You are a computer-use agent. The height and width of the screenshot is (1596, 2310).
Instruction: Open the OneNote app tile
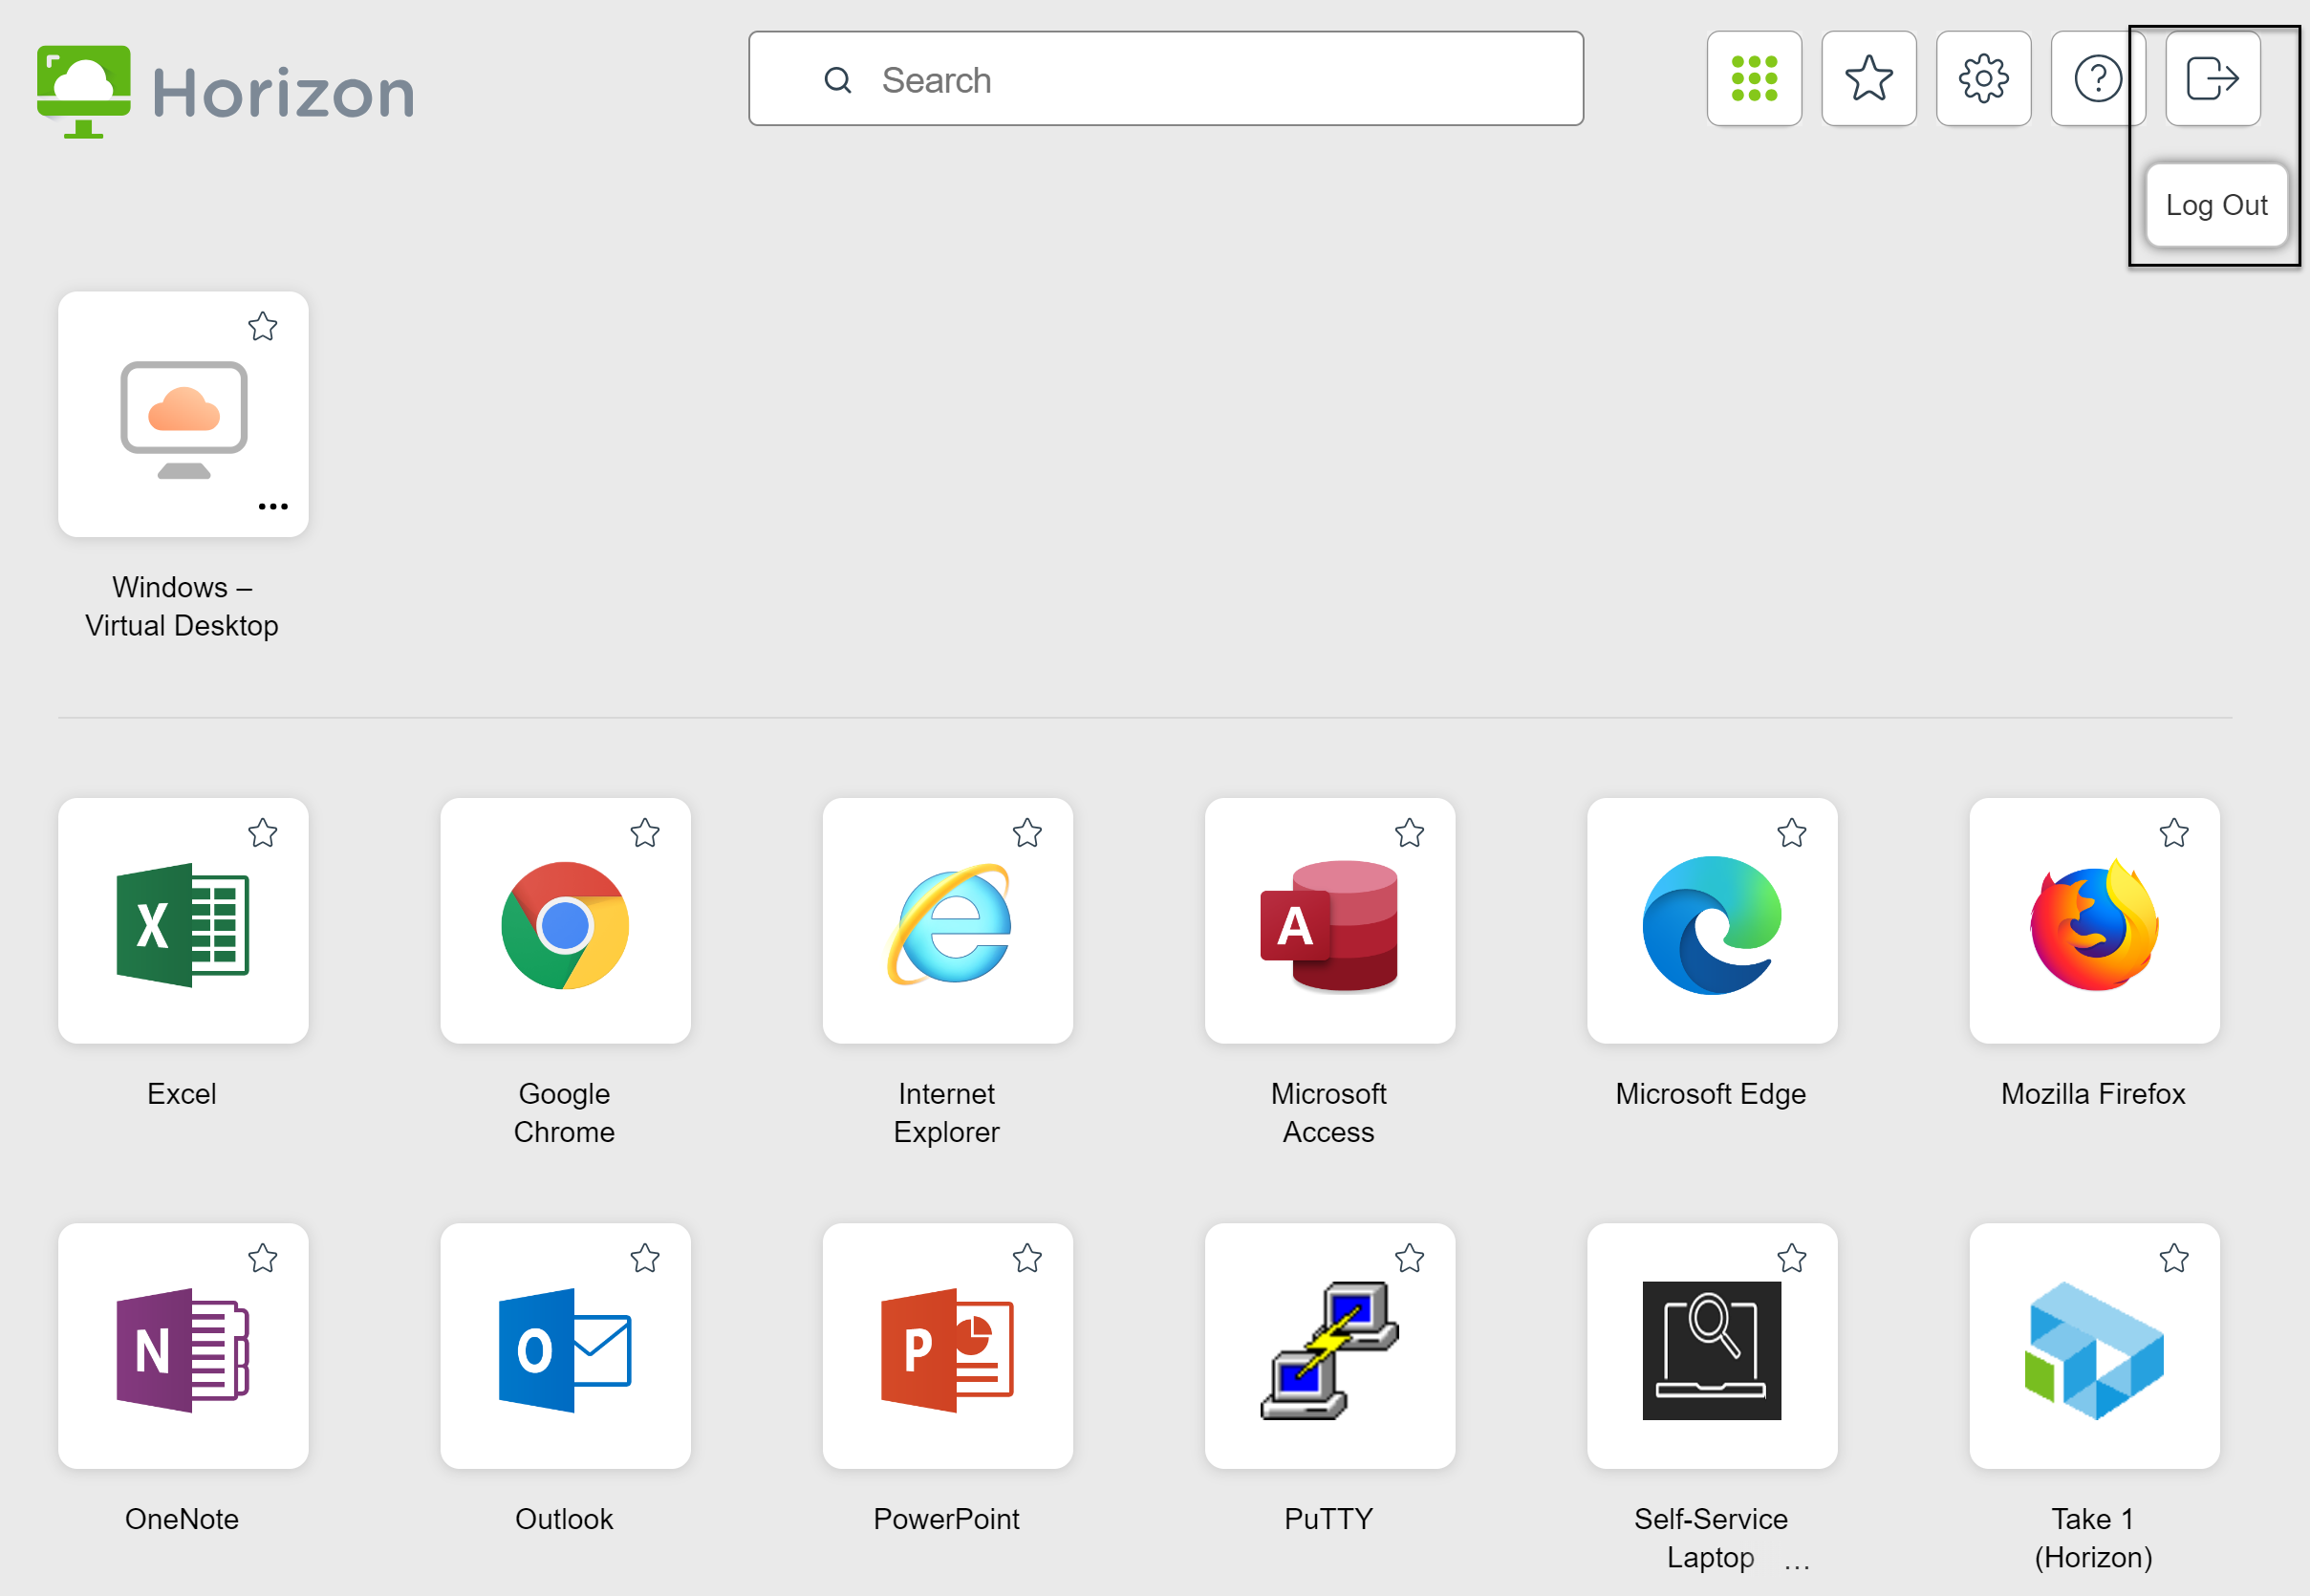click(183, 1346)
